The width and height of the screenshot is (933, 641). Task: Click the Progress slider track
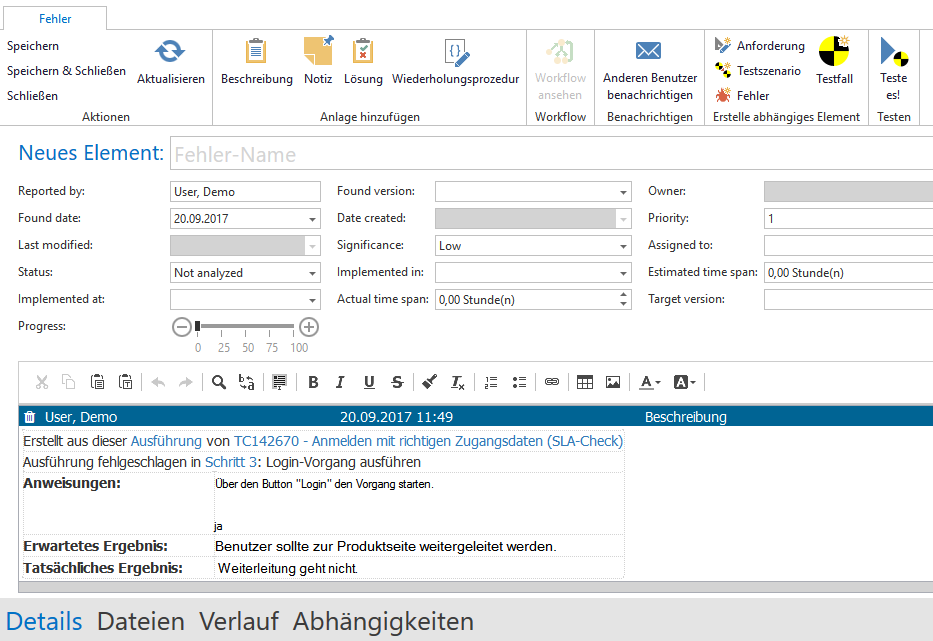click(246, 326)
